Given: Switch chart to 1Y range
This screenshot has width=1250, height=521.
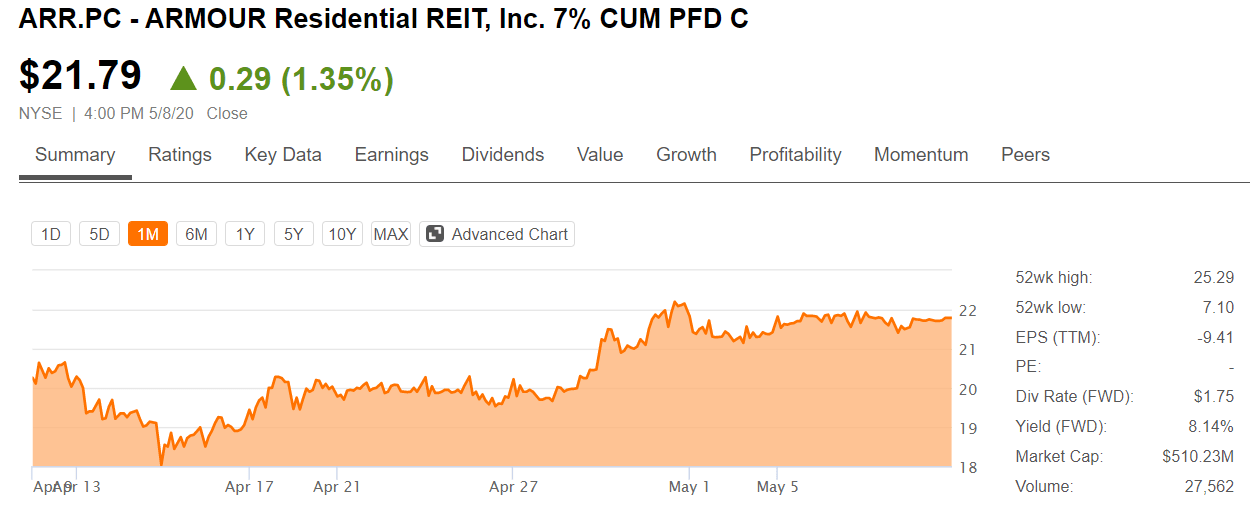Looking at the screenshot, I should pyautogui.click(x=245, y=234).
